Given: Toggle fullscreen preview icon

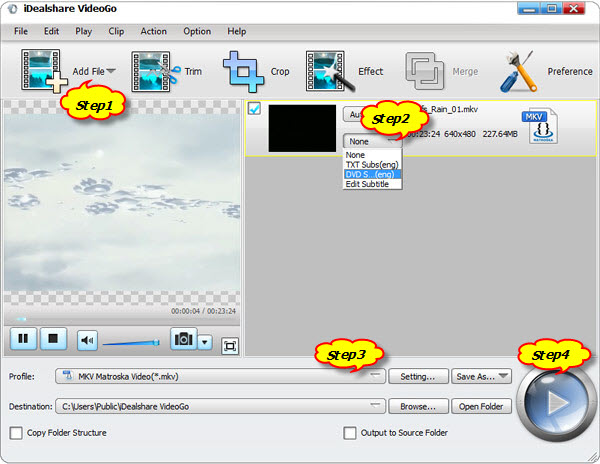Looking at the screenshot, I should click(230, 346).
